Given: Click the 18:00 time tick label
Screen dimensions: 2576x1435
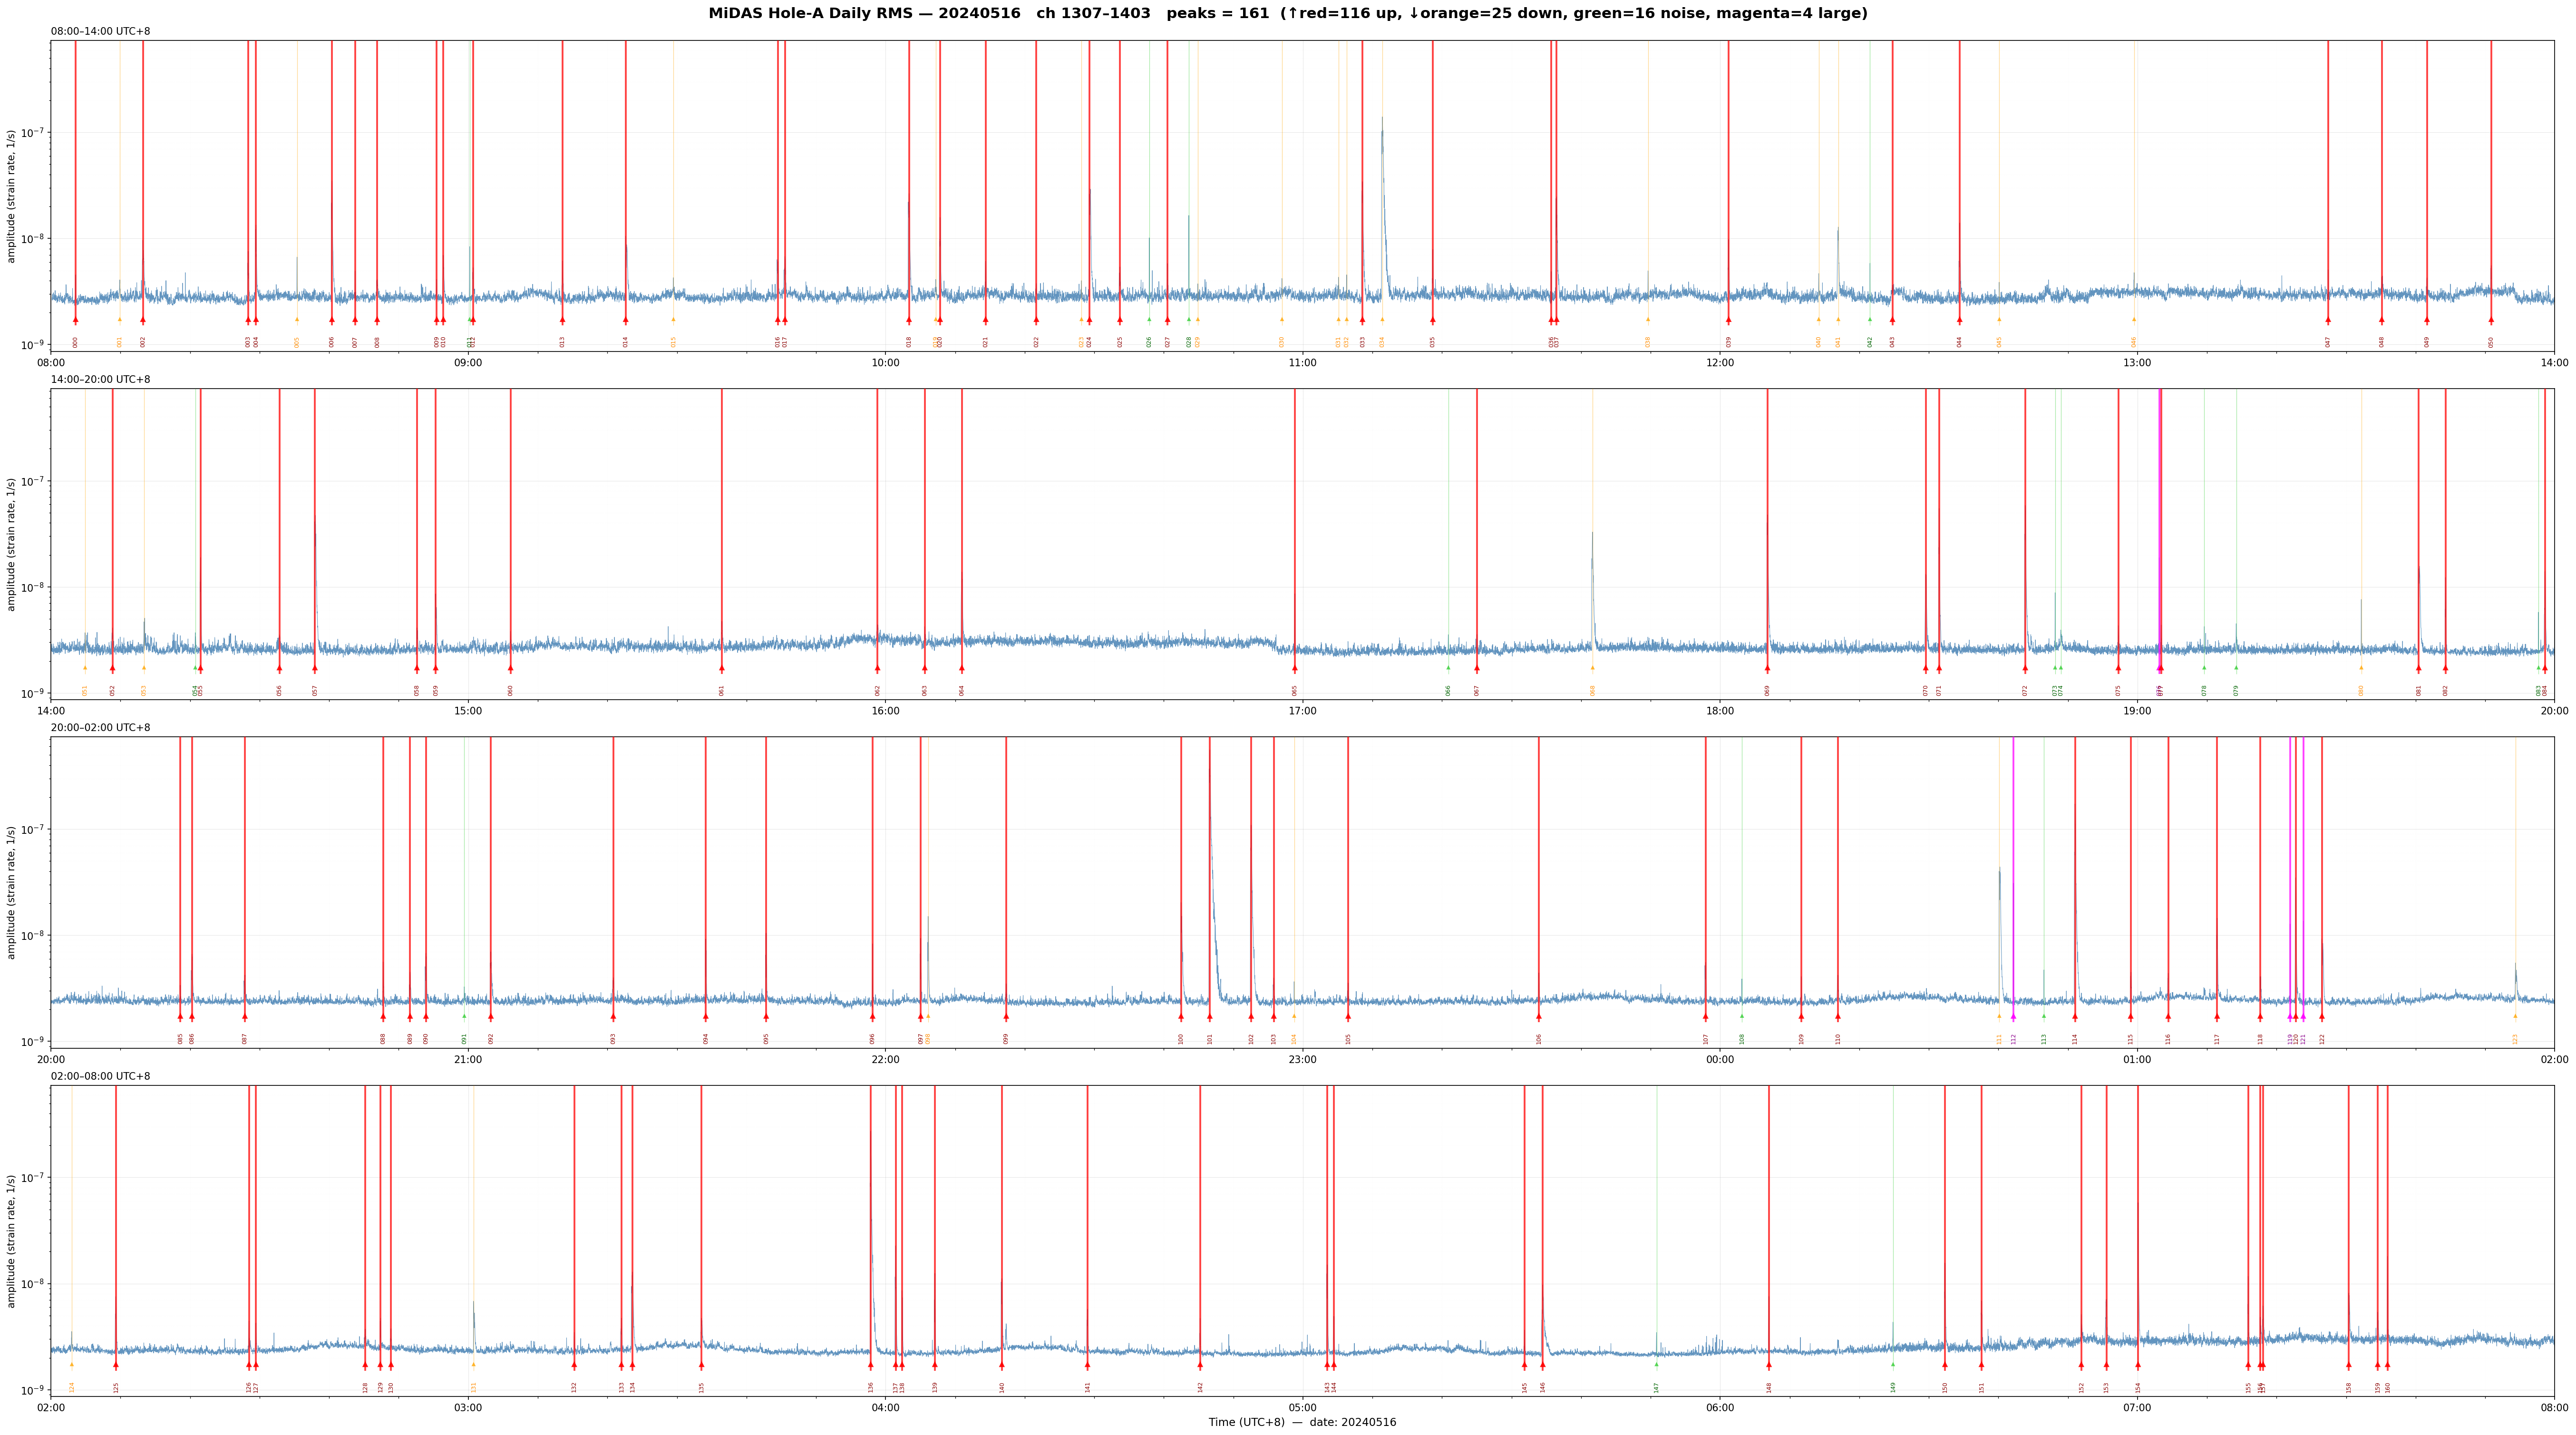Looking at the screenshot, I should click(1720, 711).
